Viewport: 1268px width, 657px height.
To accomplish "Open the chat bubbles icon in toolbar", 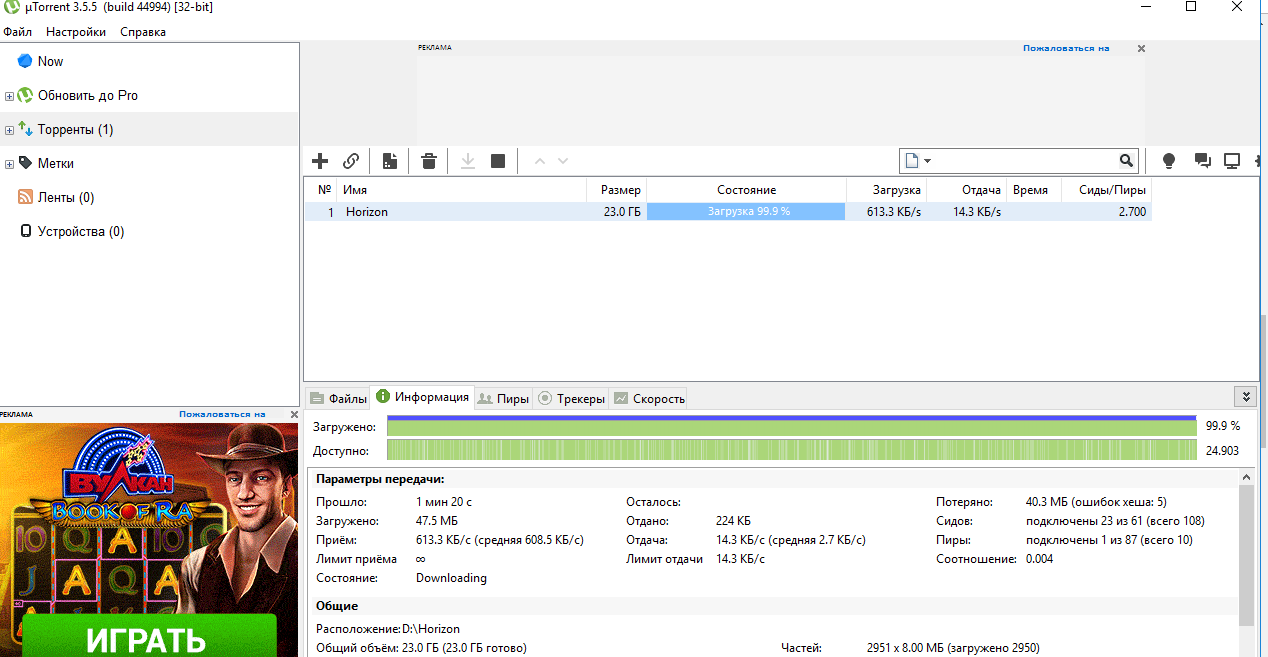I will (x=1202, y=161).
